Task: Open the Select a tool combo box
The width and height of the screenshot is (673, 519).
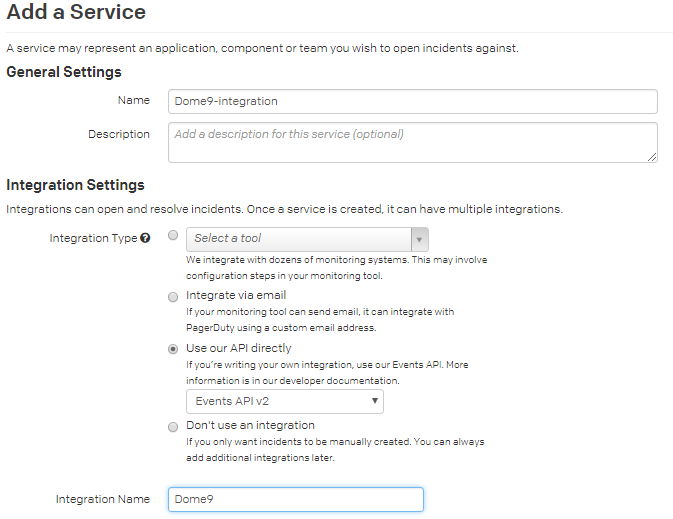Action: click(307, 240)
